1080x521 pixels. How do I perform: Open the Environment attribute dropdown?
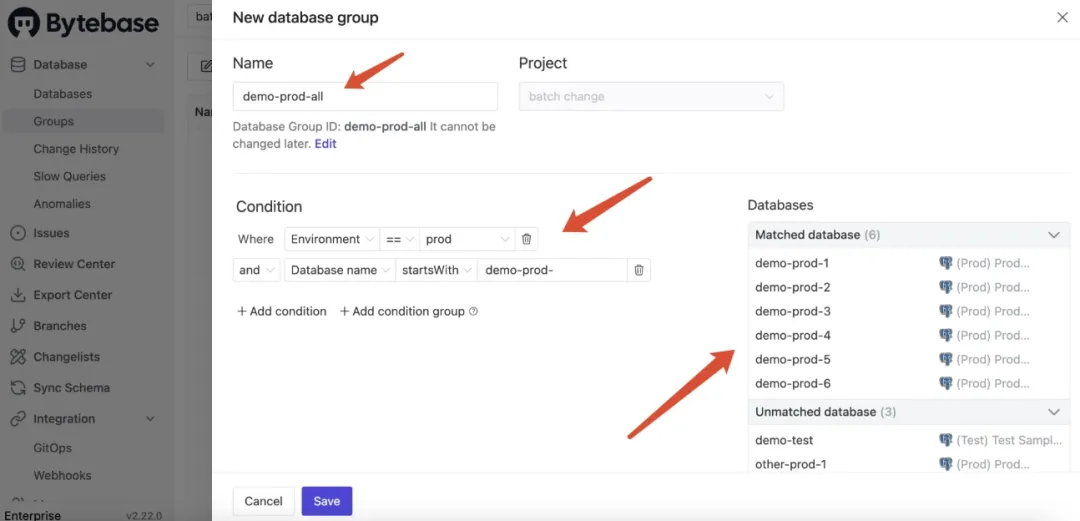click(332, 239)
